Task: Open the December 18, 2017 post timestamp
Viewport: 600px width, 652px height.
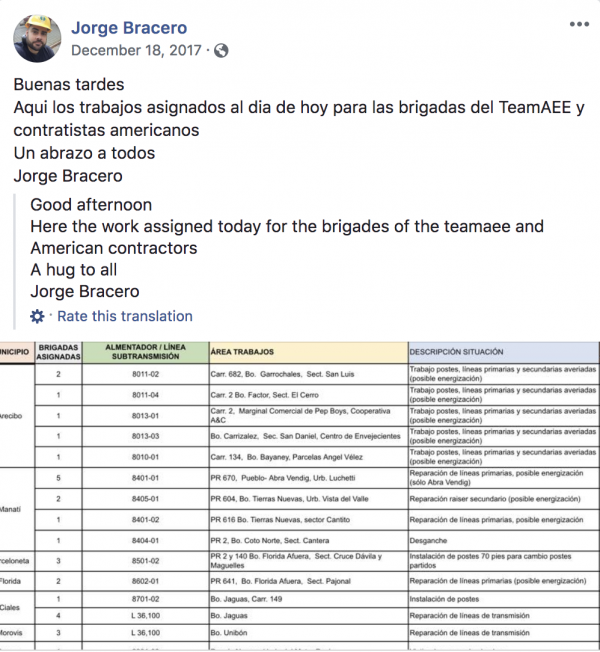Action: (135, 50)
